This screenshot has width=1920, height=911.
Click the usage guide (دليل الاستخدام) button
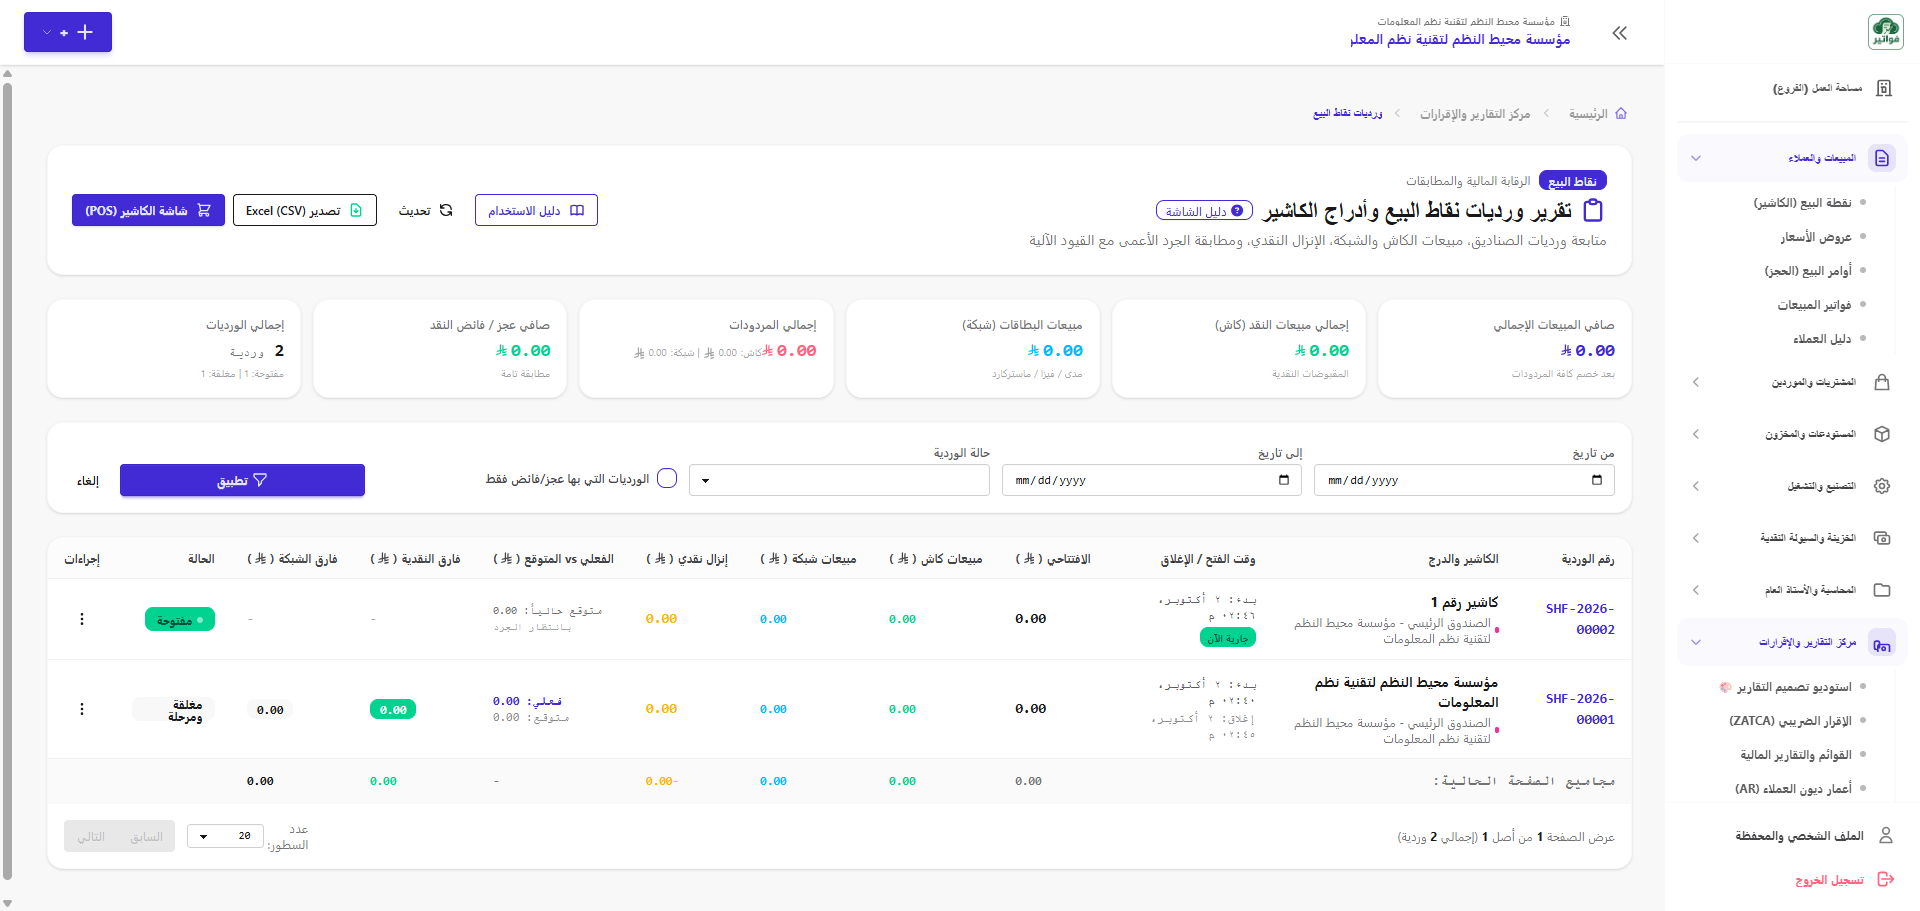536,210
